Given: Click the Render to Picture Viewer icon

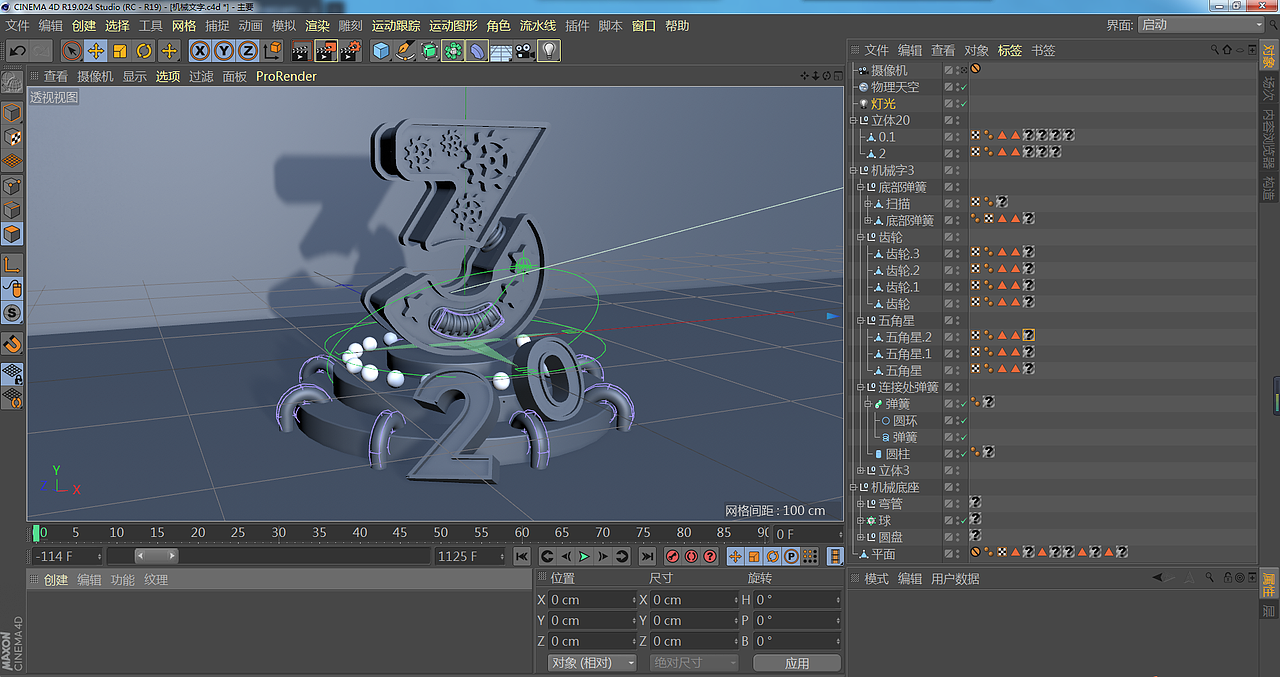Looking at the screenshot, I should (326, 51).
